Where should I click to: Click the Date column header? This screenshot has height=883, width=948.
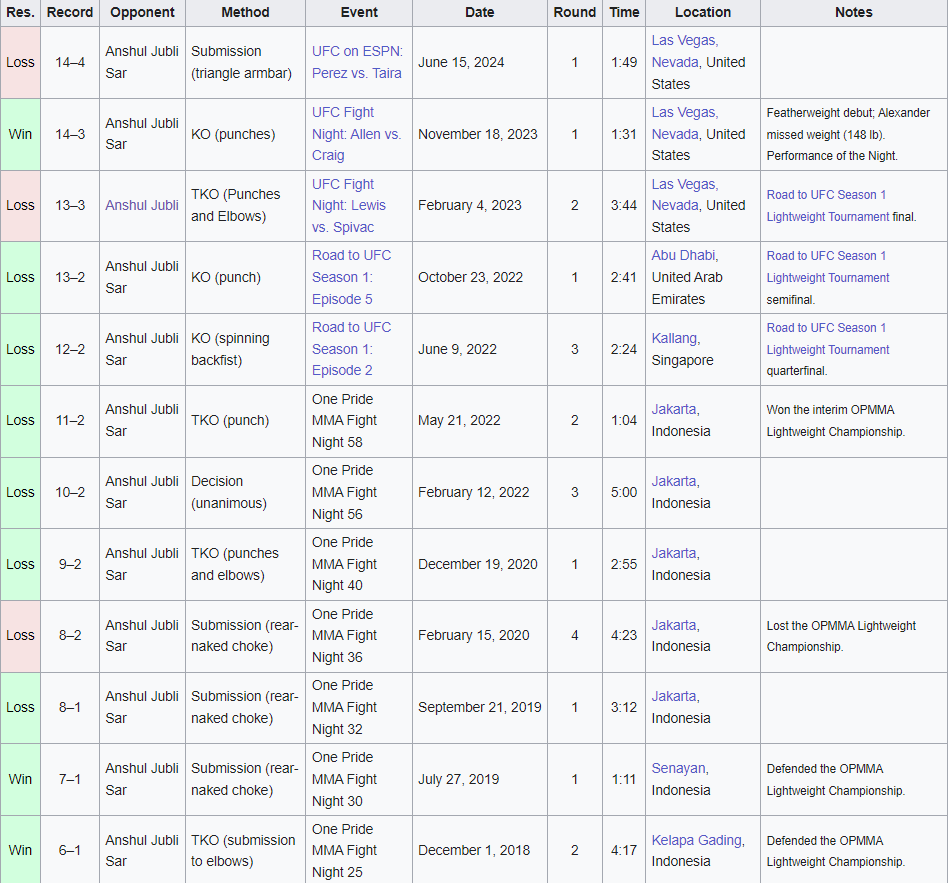click(x=480, y=13)
